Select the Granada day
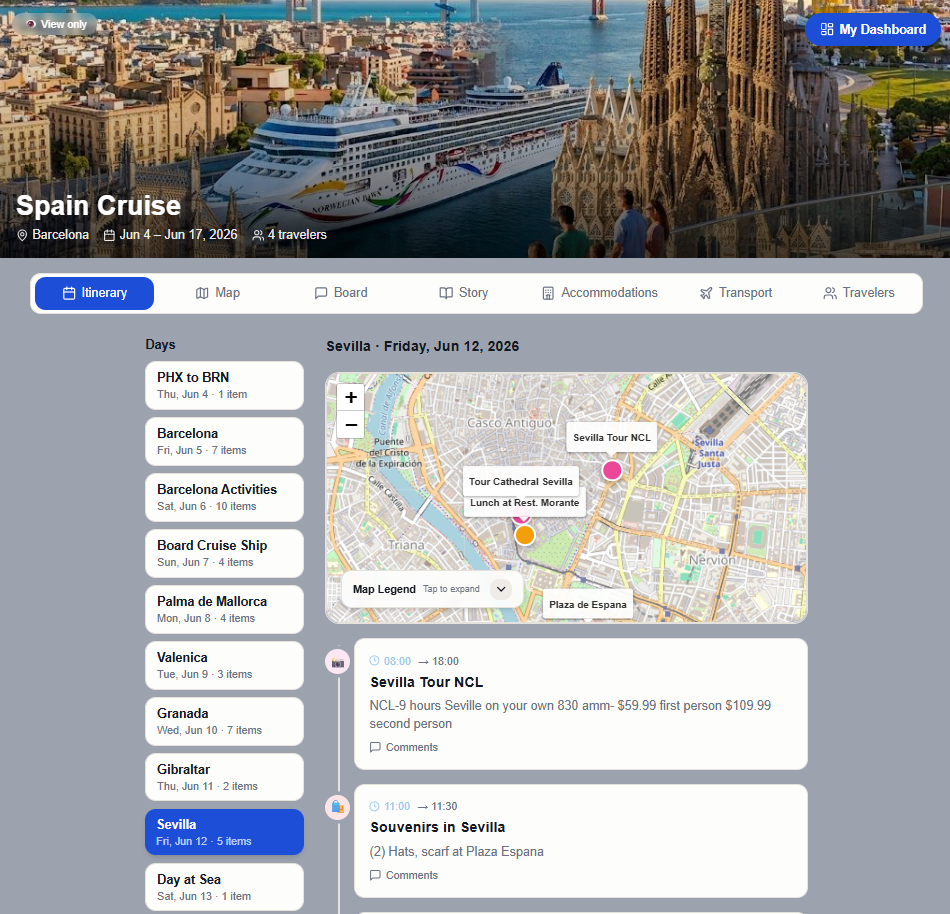The height and width of the screenshot is (914, 950). tap(224, 721)
